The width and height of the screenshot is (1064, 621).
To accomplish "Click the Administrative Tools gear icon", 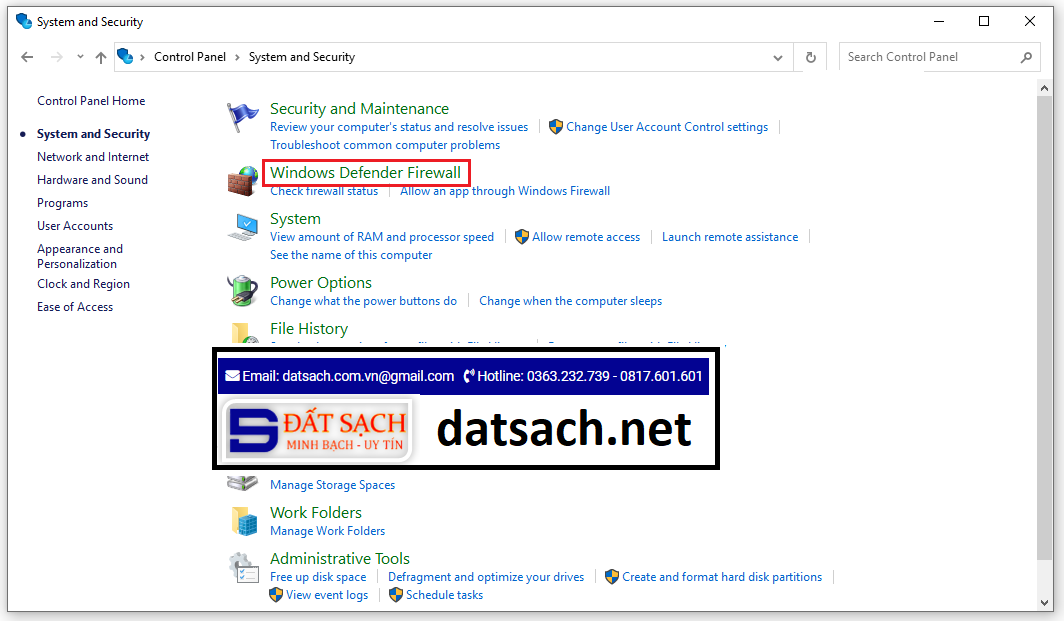I will [242, 568].
